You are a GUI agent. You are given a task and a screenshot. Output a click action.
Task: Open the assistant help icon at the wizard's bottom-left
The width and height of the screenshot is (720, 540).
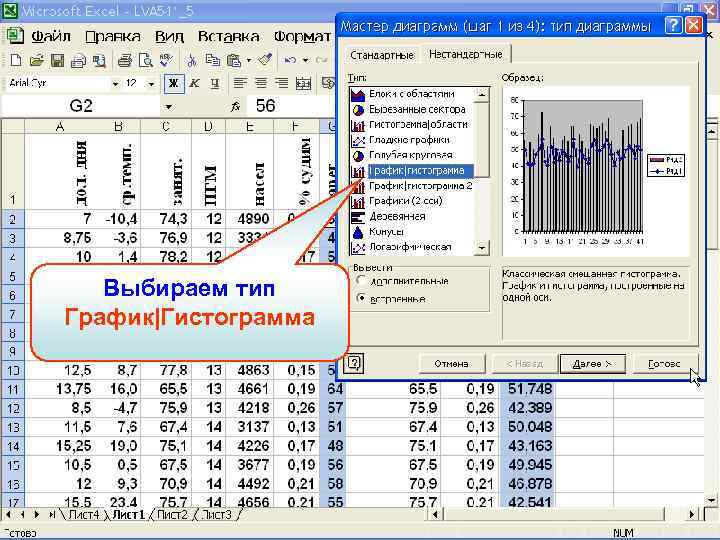click(x=354, y=363)
